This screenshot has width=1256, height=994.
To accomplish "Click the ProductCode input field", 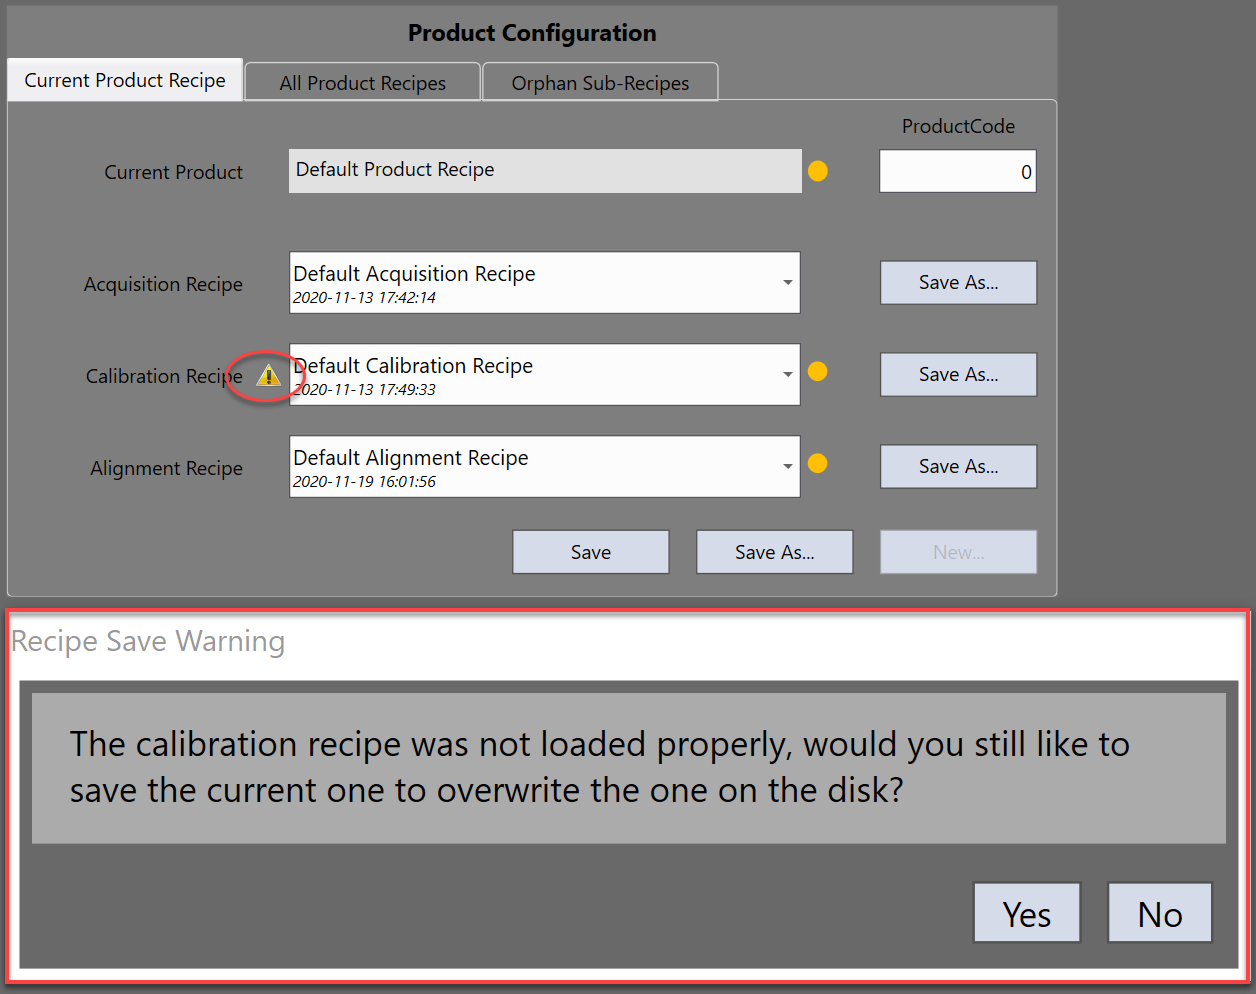I will (957, 172).
